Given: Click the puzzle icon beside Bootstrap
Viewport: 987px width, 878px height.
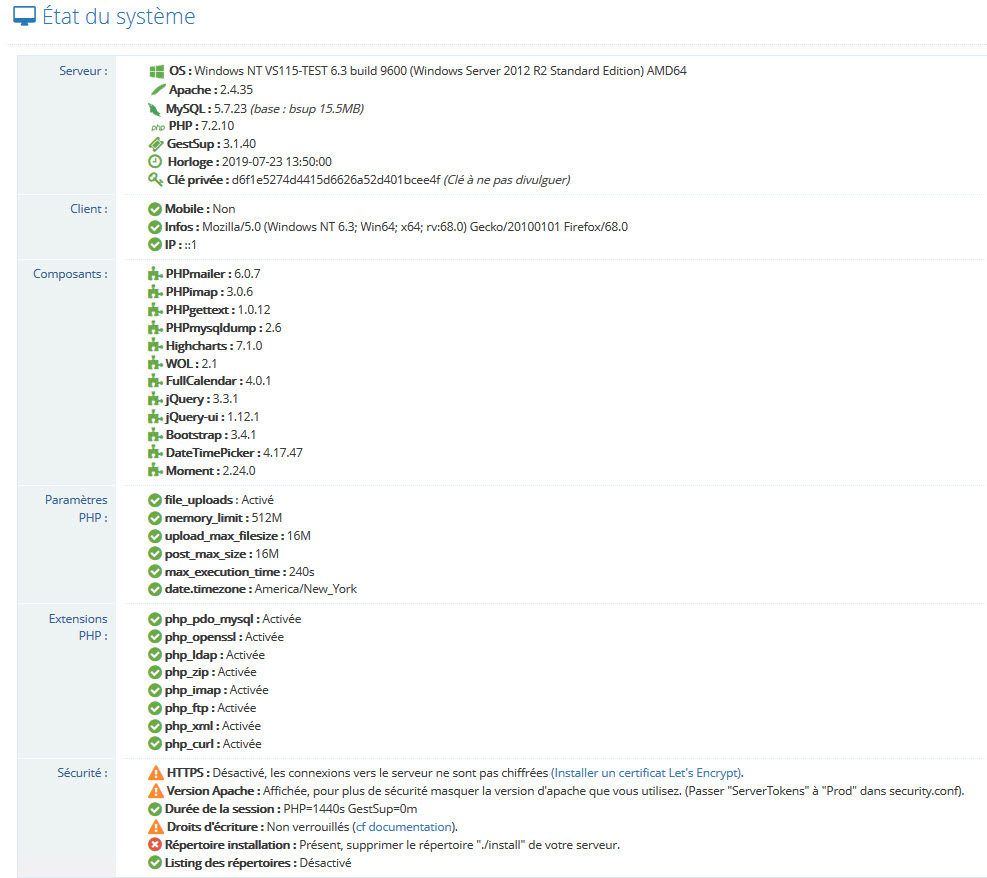Looking at the screenshot, I should coord(155,435).
